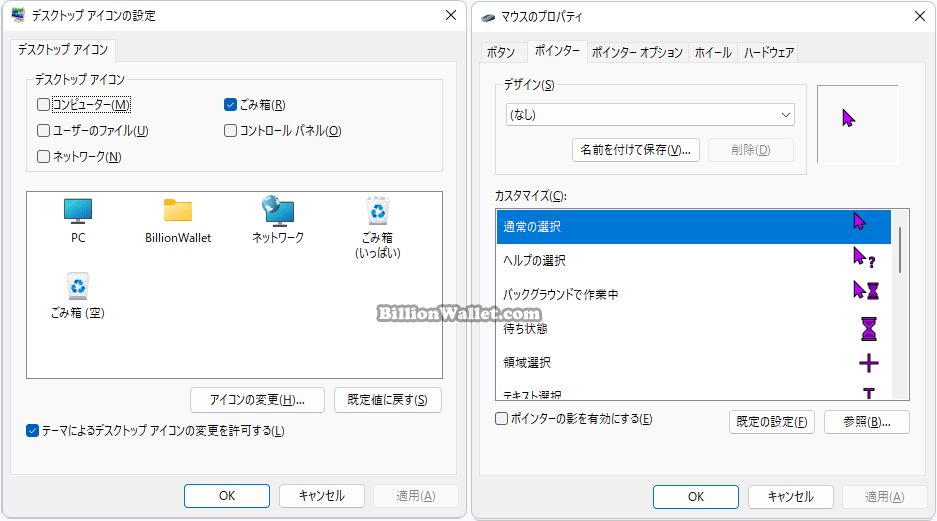Image resolution: width=937 pixels, height=521 pixels.
Task: Close the デスクトップ アイコンの設定 window
Action: (x=451, y=15)
